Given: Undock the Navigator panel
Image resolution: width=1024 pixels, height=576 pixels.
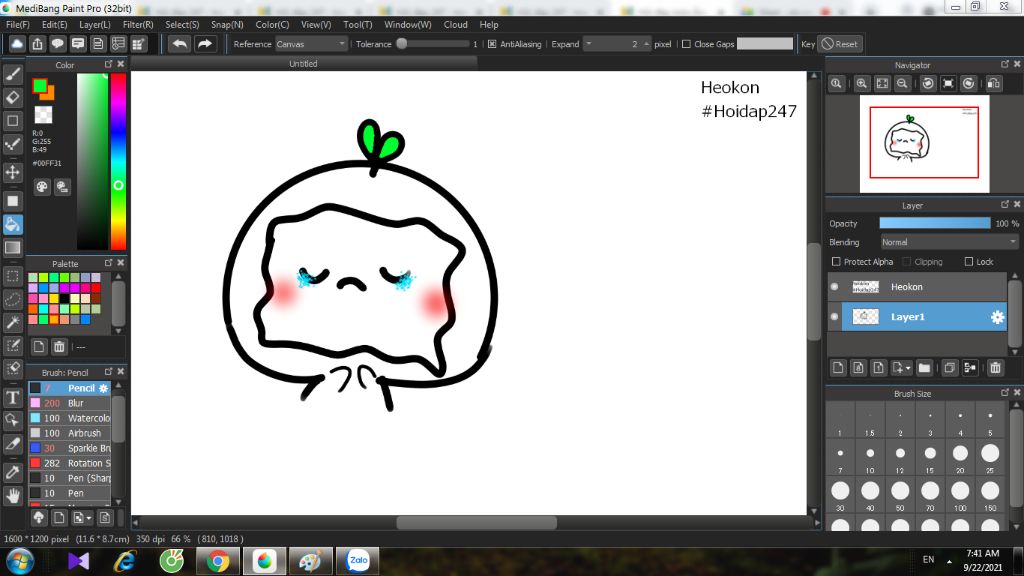Looking at the screenshot, I should pyautogui.click(x=1004, y=64).
